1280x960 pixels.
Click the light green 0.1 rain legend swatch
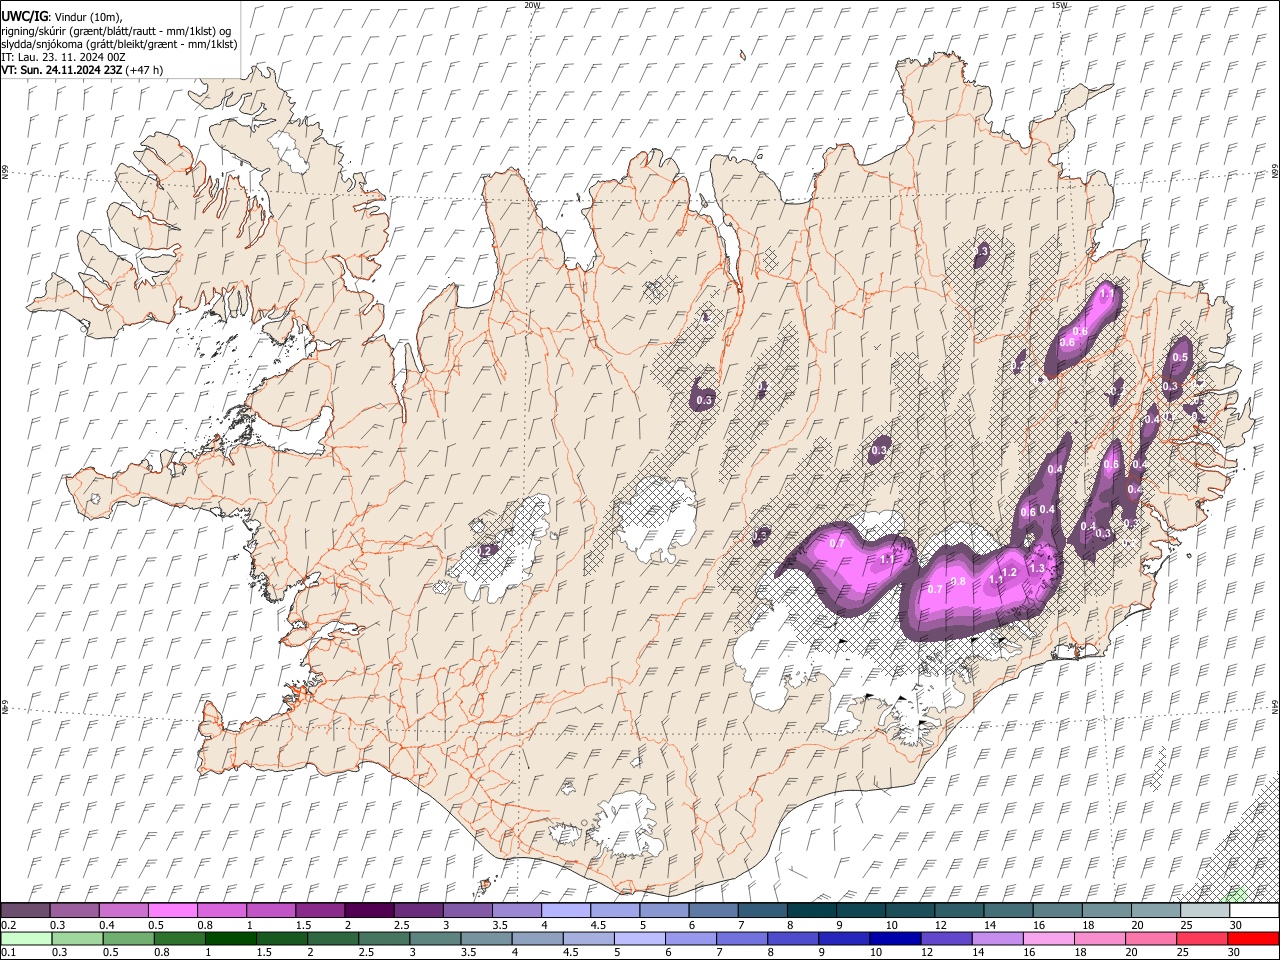(25, 938)
